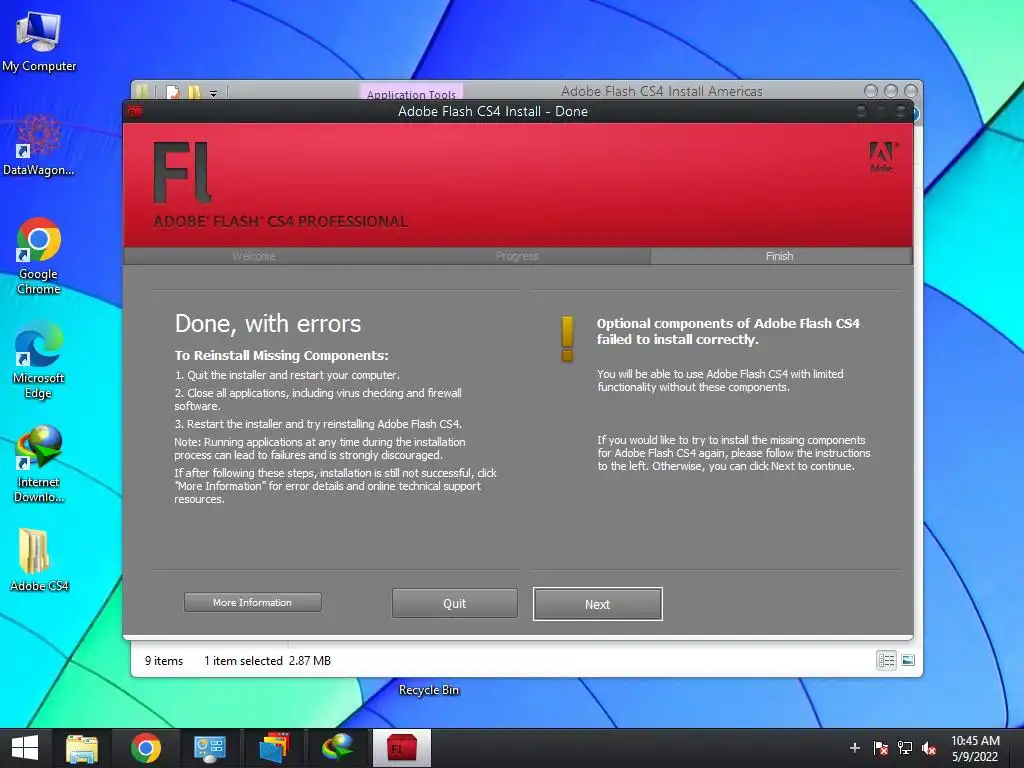Click the muted volume tray icon
Image resolution: width=1024 pixels, height=768 pixels.
(x=929, y=748)
